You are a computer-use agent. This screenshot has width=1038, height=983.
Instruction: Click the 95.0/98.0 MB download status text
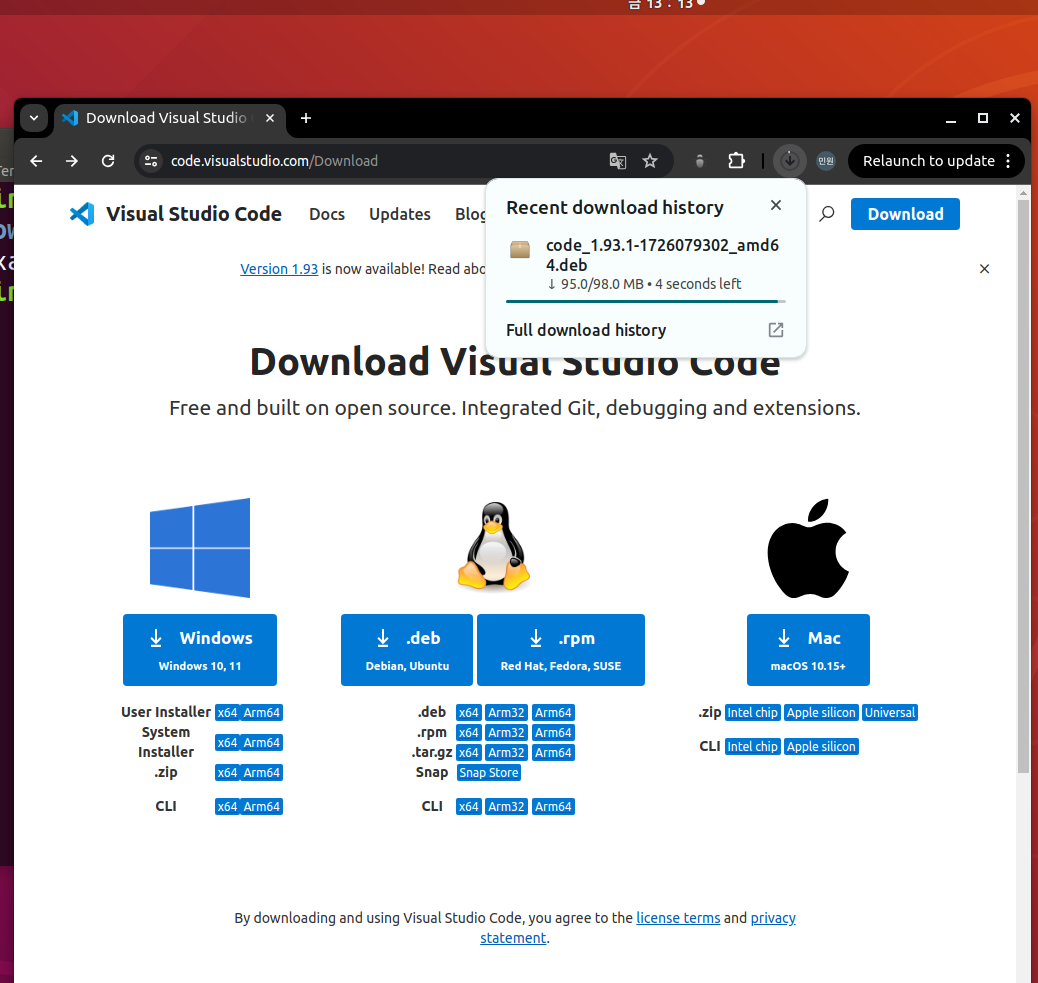coord(644,284)
